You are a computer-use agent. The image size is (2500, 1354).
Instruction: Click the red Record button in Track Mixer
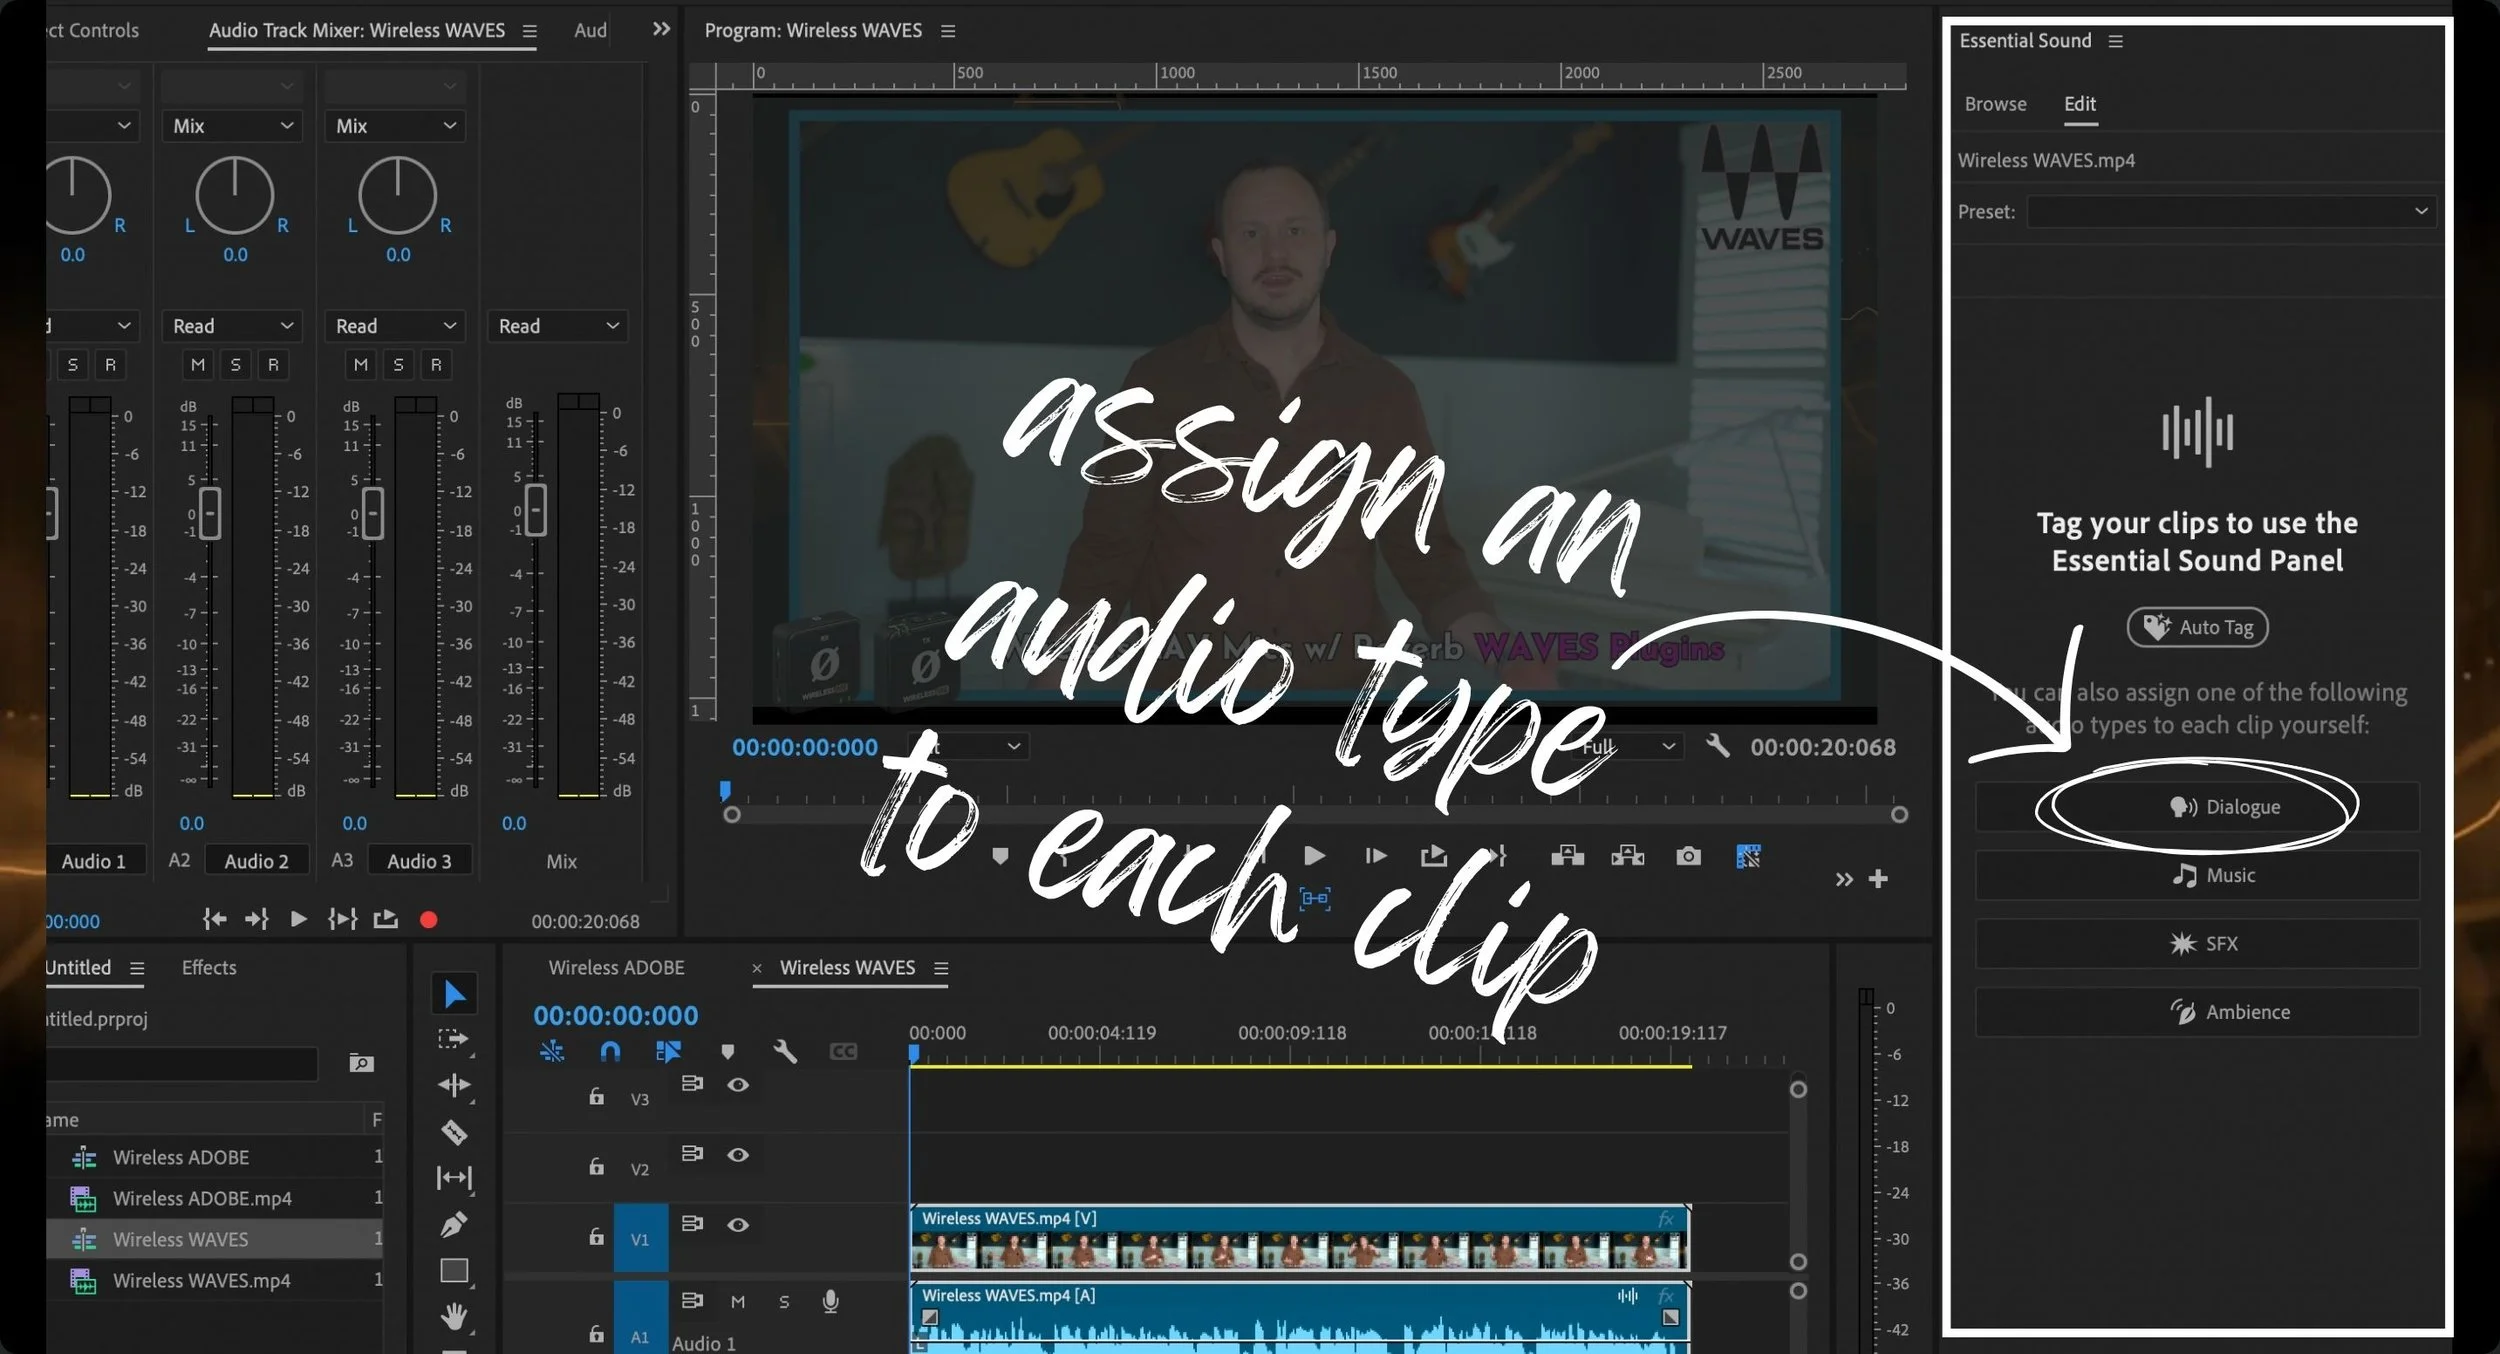(428, 920)
